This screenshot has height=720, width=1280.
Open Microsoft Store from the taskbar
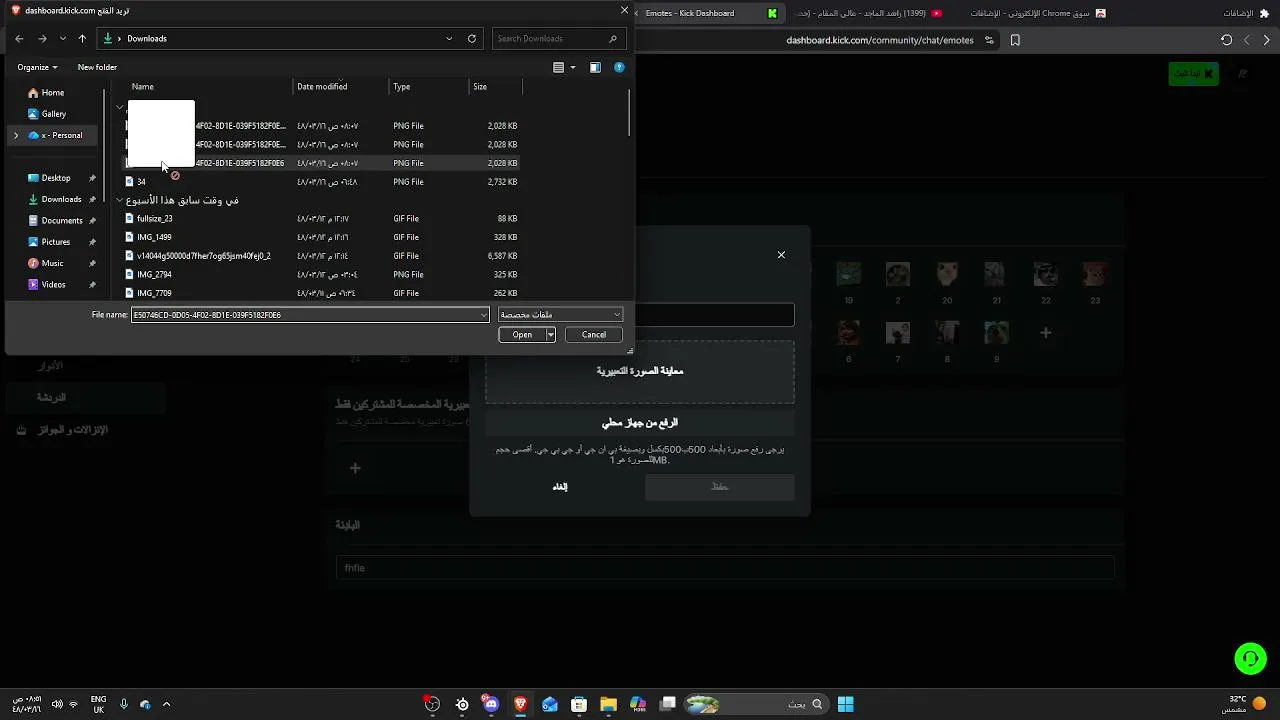(579, 704)
